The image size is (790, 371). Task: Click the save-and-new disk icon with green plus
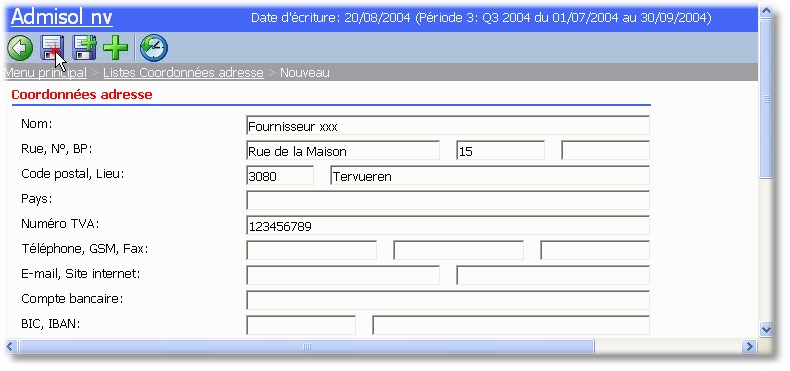tap(84, 48)
